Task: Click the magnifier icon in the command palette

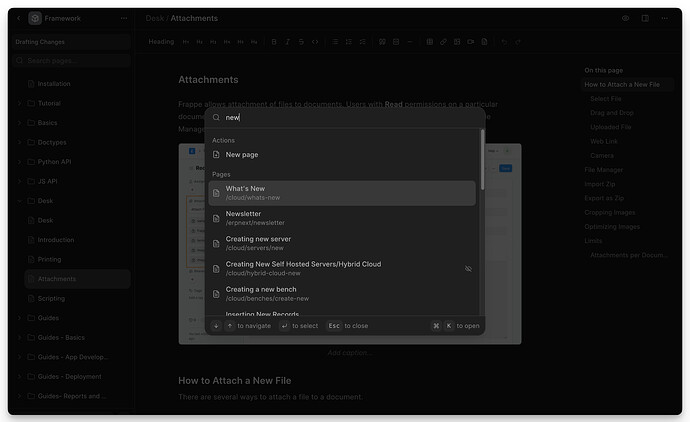Action: click(x=216, y=117)
